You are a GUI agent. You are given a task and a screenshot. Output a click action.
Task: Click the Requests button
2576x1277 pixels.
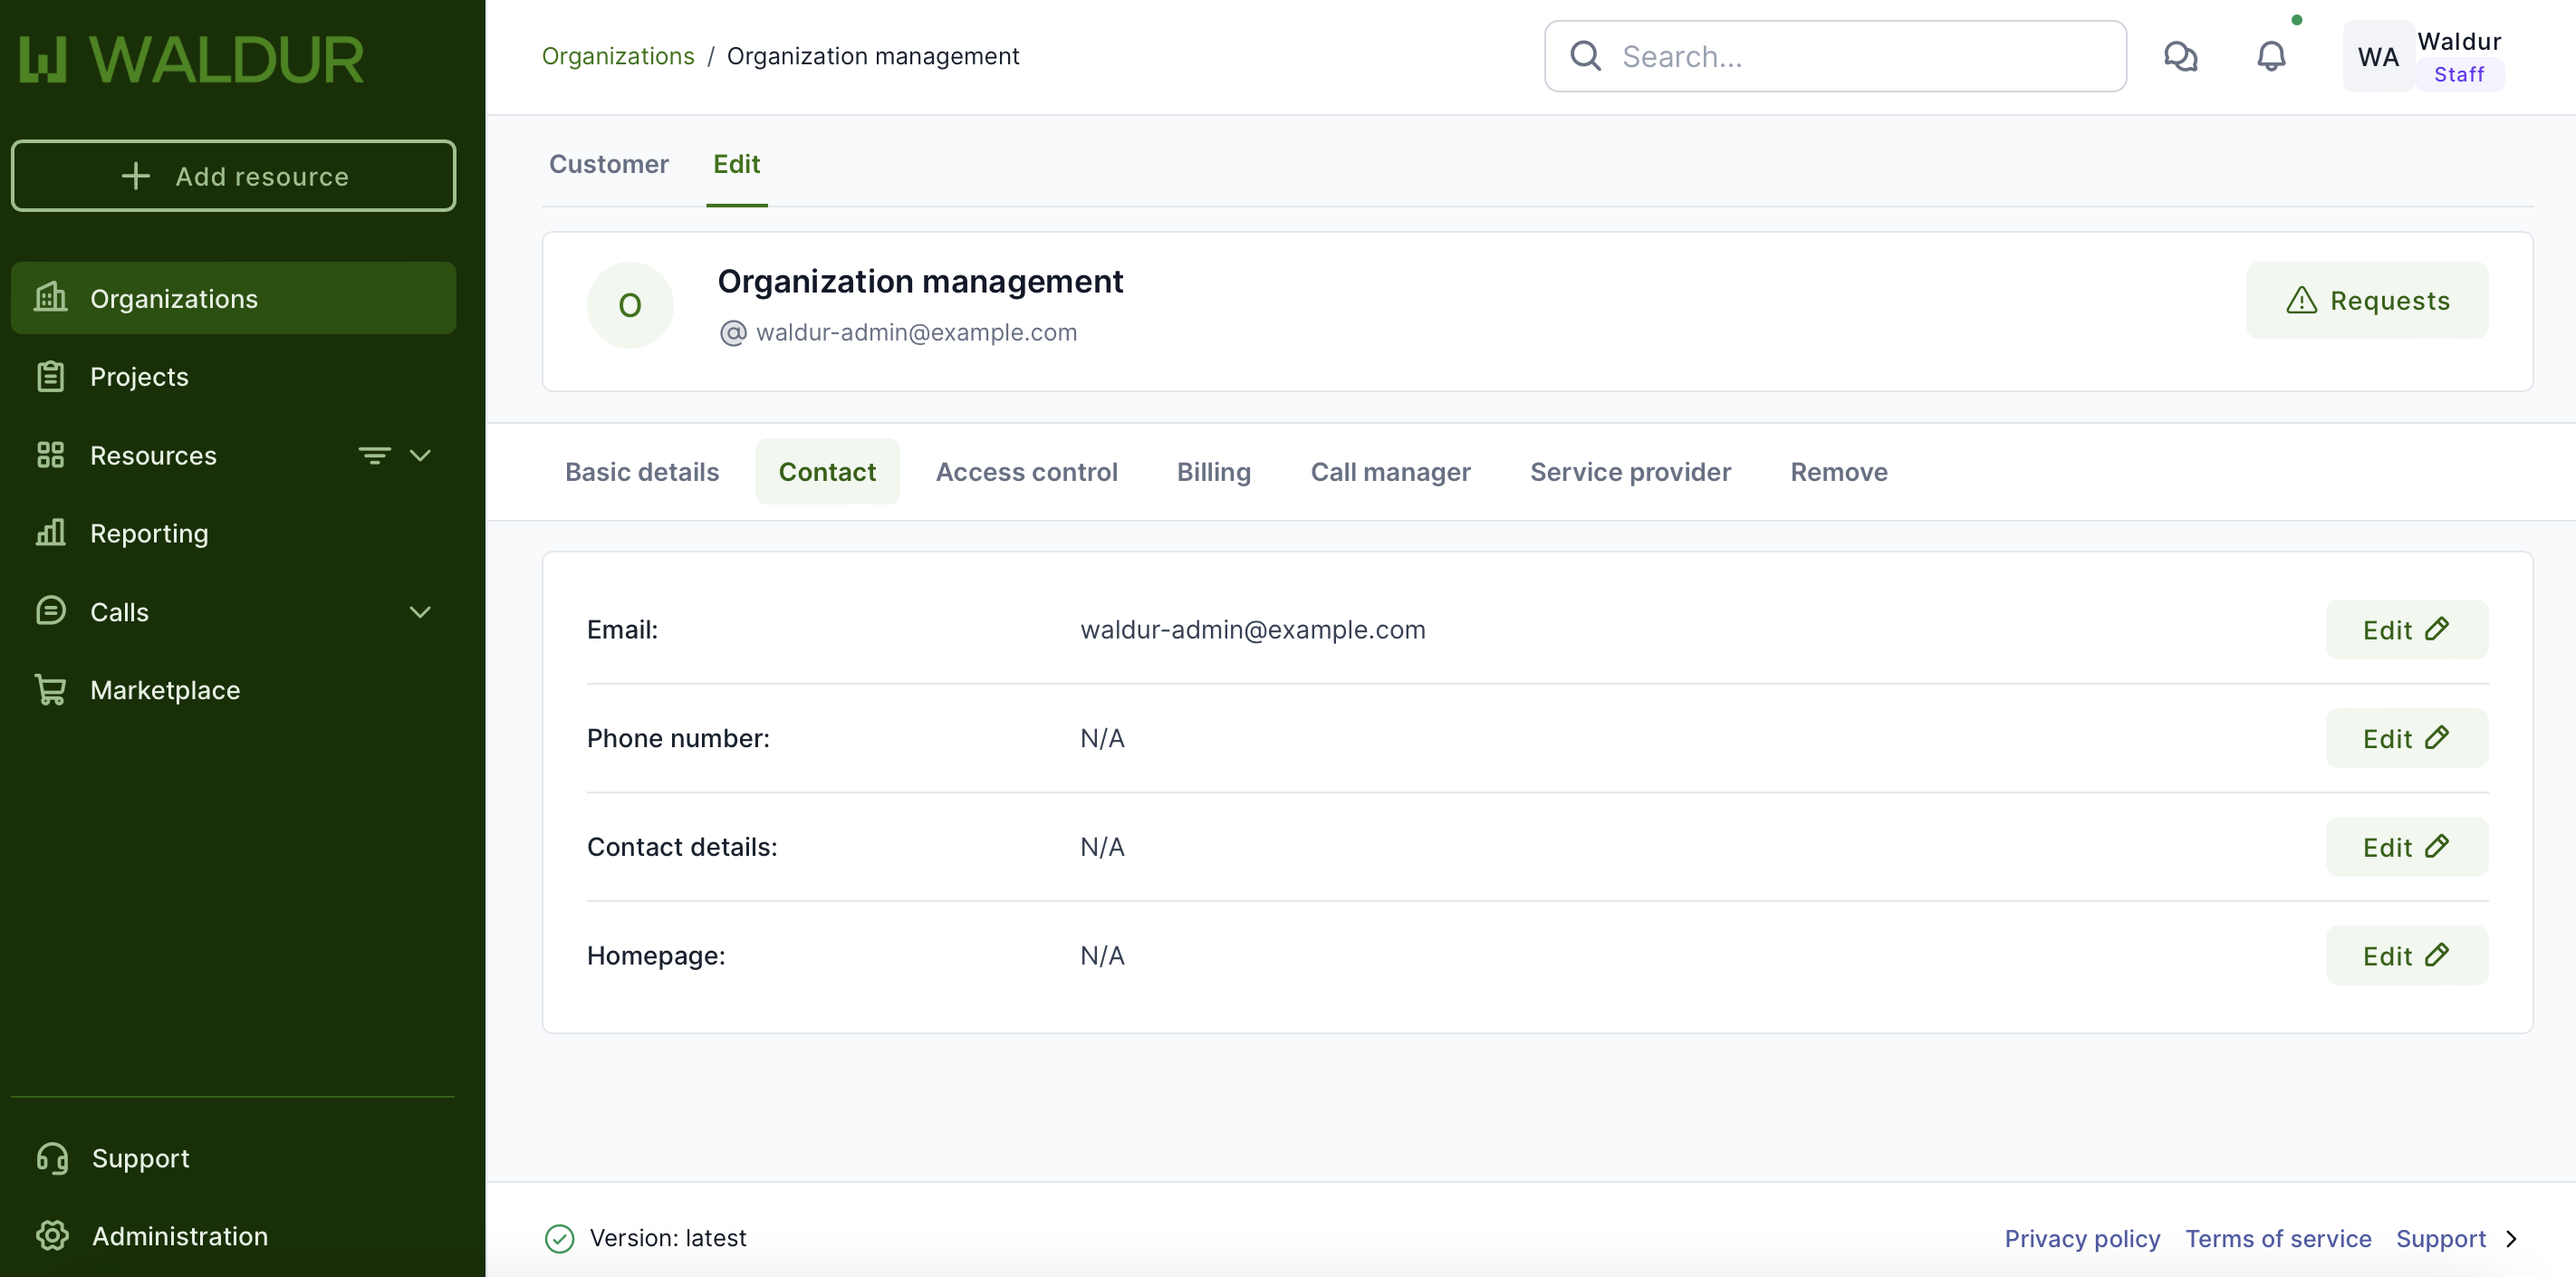2366,300
